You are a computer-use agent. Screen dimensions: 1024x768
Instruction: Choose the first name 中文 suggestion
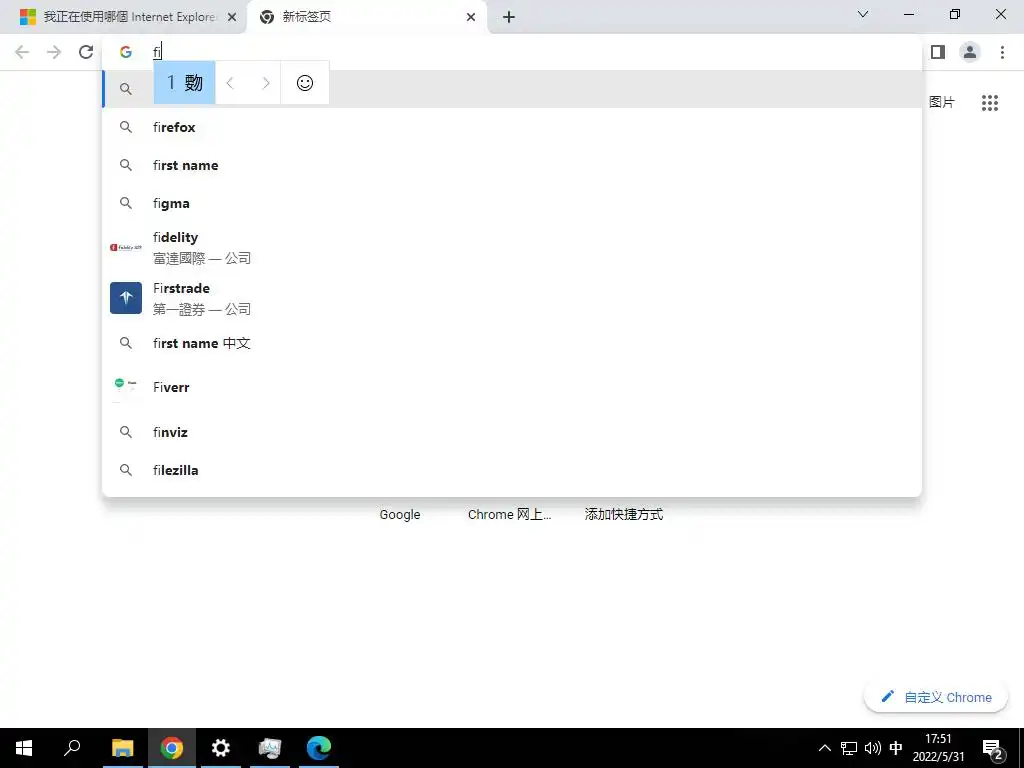pyautogui.click(x=512, y=343)
